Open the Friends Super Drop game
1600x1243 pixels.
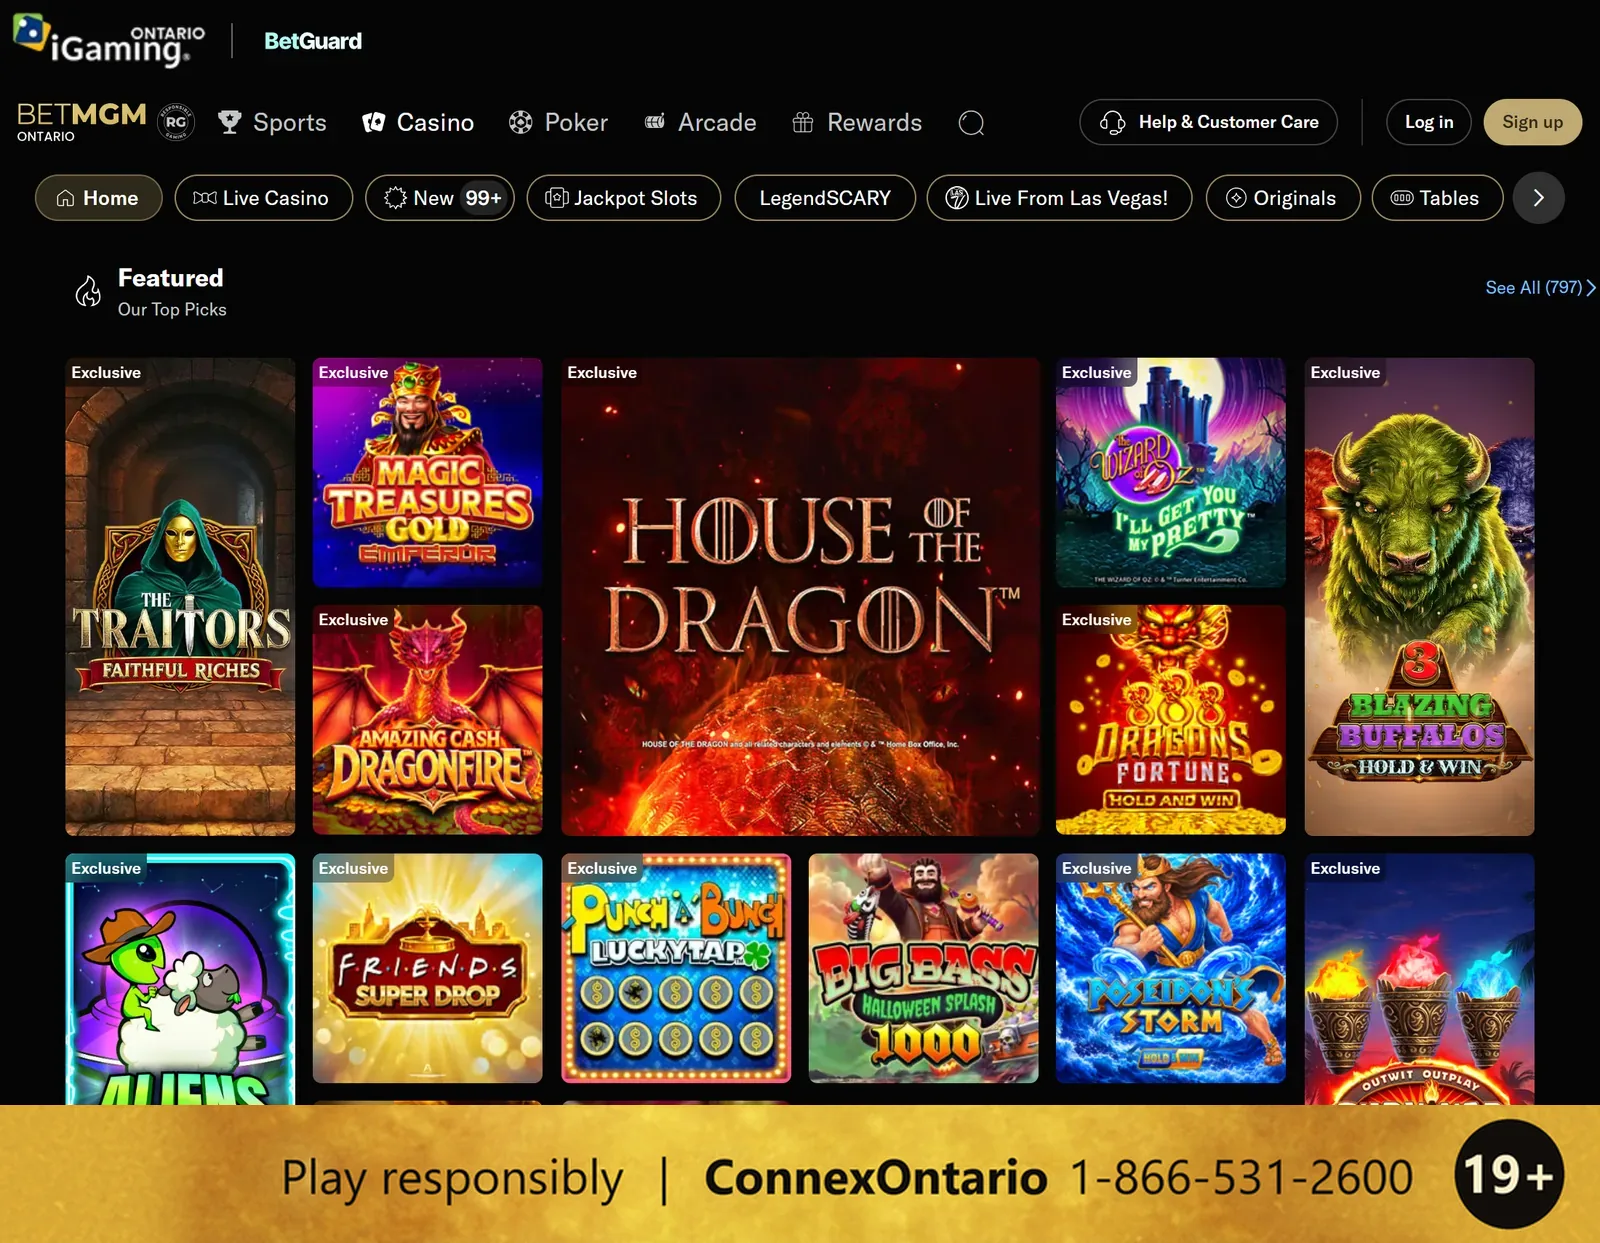click(x=428, y=968)
